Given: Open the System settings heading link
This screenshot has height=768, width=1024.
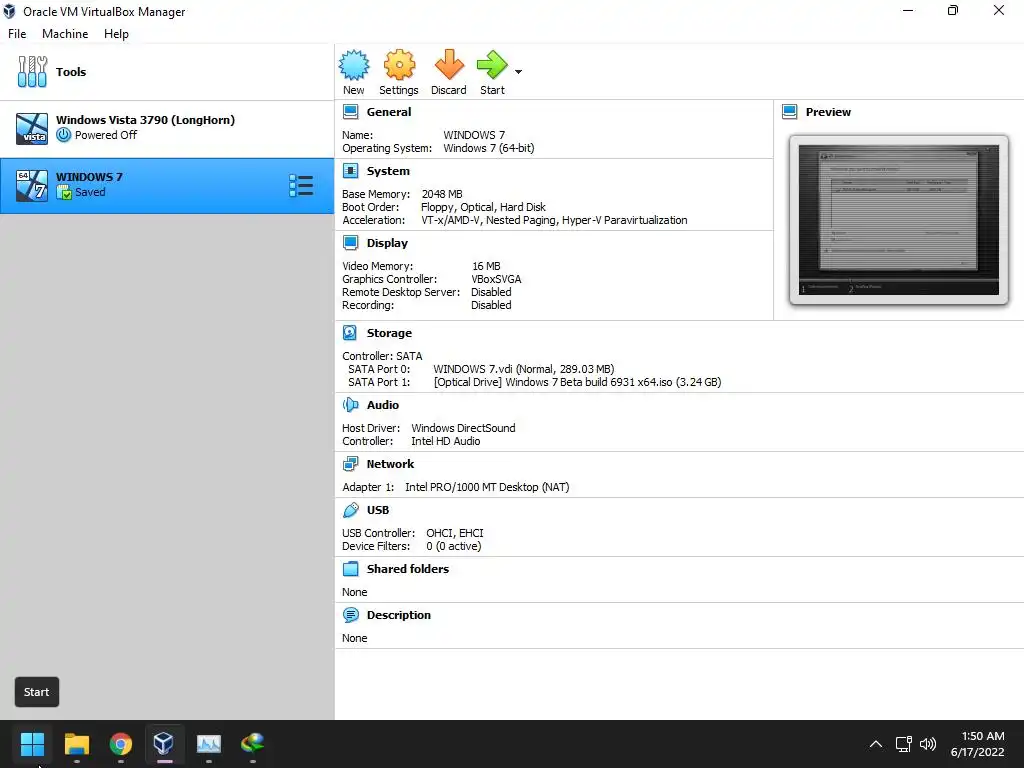Looking at the screenshot, I should [388, 171].
